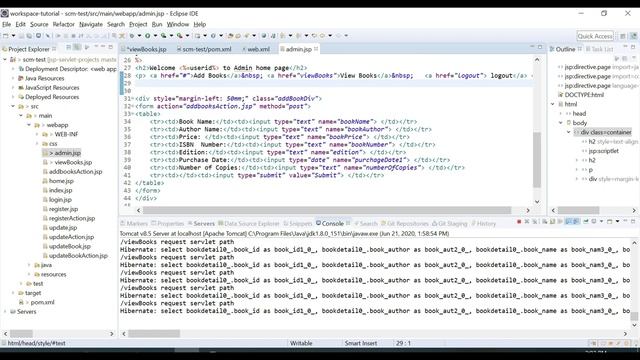This screenshot has height=360, width=640.
Task: Open the Markers view tab
Action: point(134,224)
